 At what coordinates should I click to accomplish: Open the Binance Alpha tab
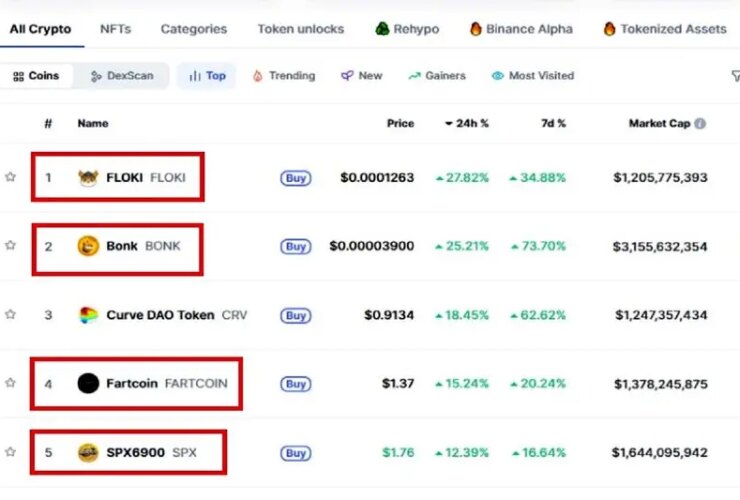pyautogui.click(x=521, y=29)
